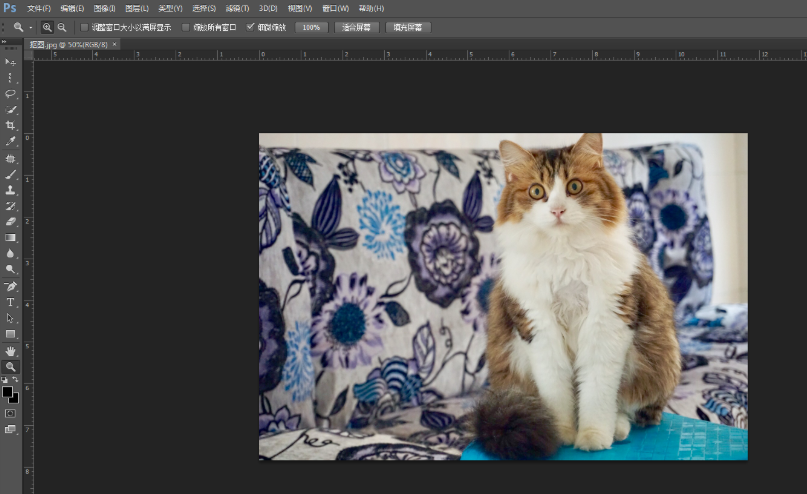Pick the Crop tool

[x=11, y=125]
